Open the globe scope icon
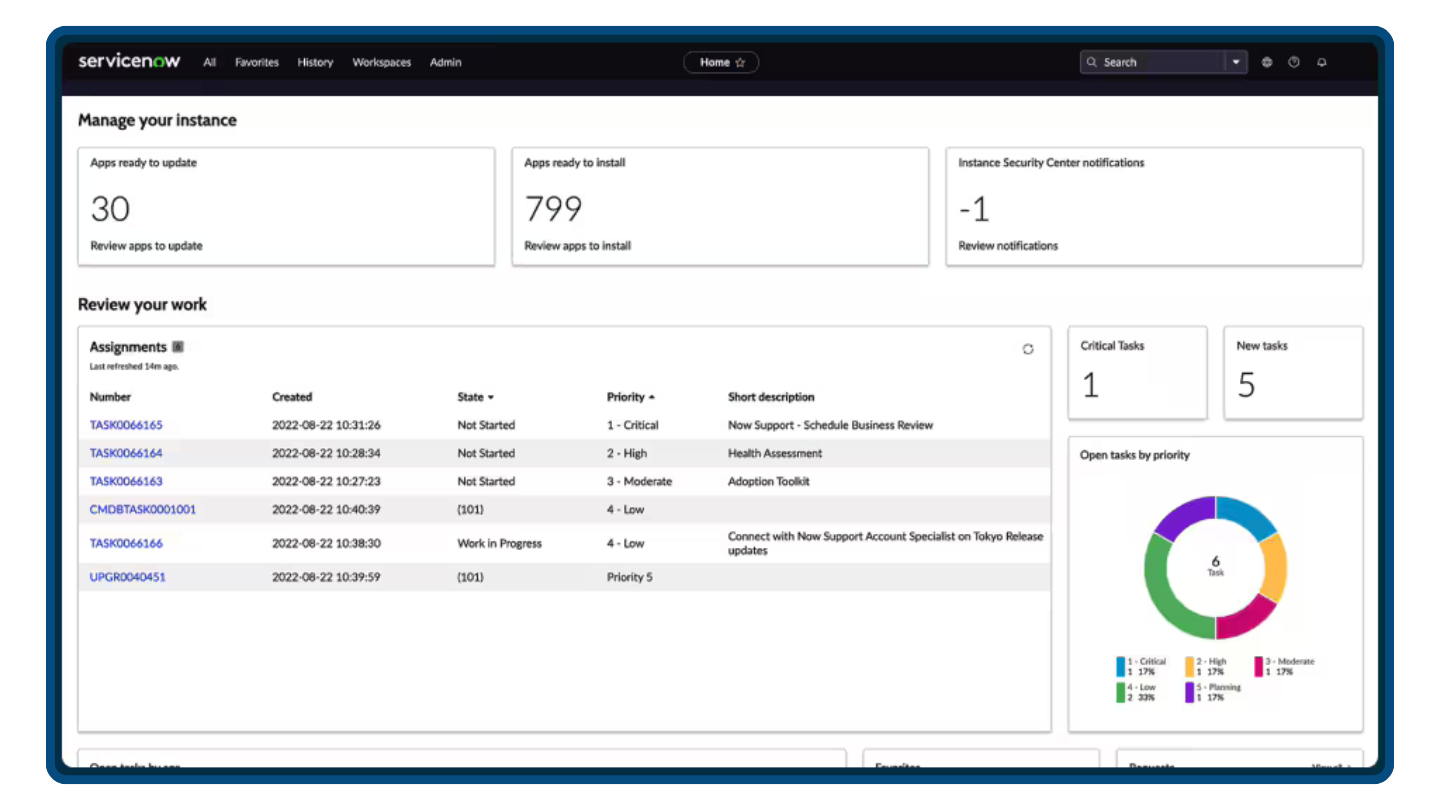Viewport: 1440px width, 810px height. pyautogui.click(x=1267, y=62)
